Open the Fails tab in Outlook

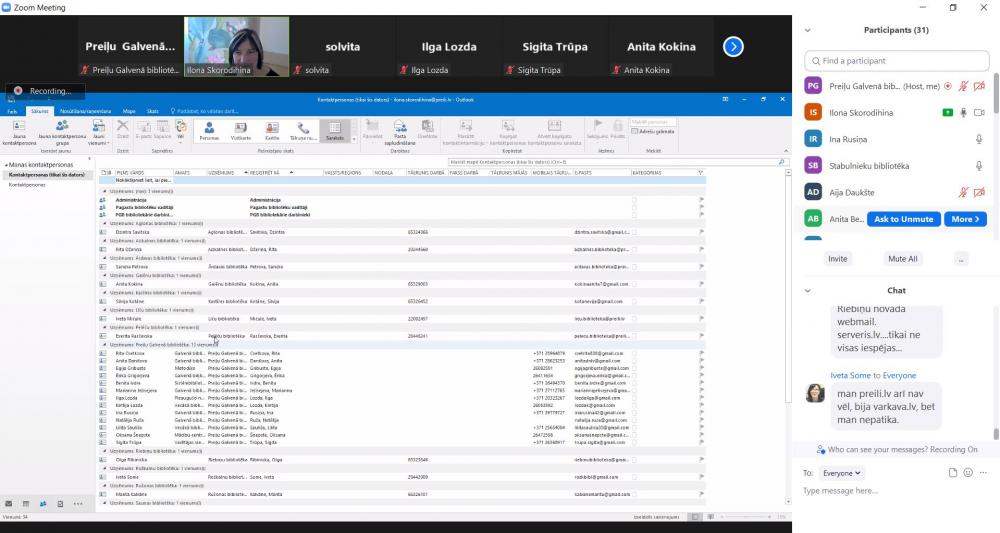pos(12,111)
